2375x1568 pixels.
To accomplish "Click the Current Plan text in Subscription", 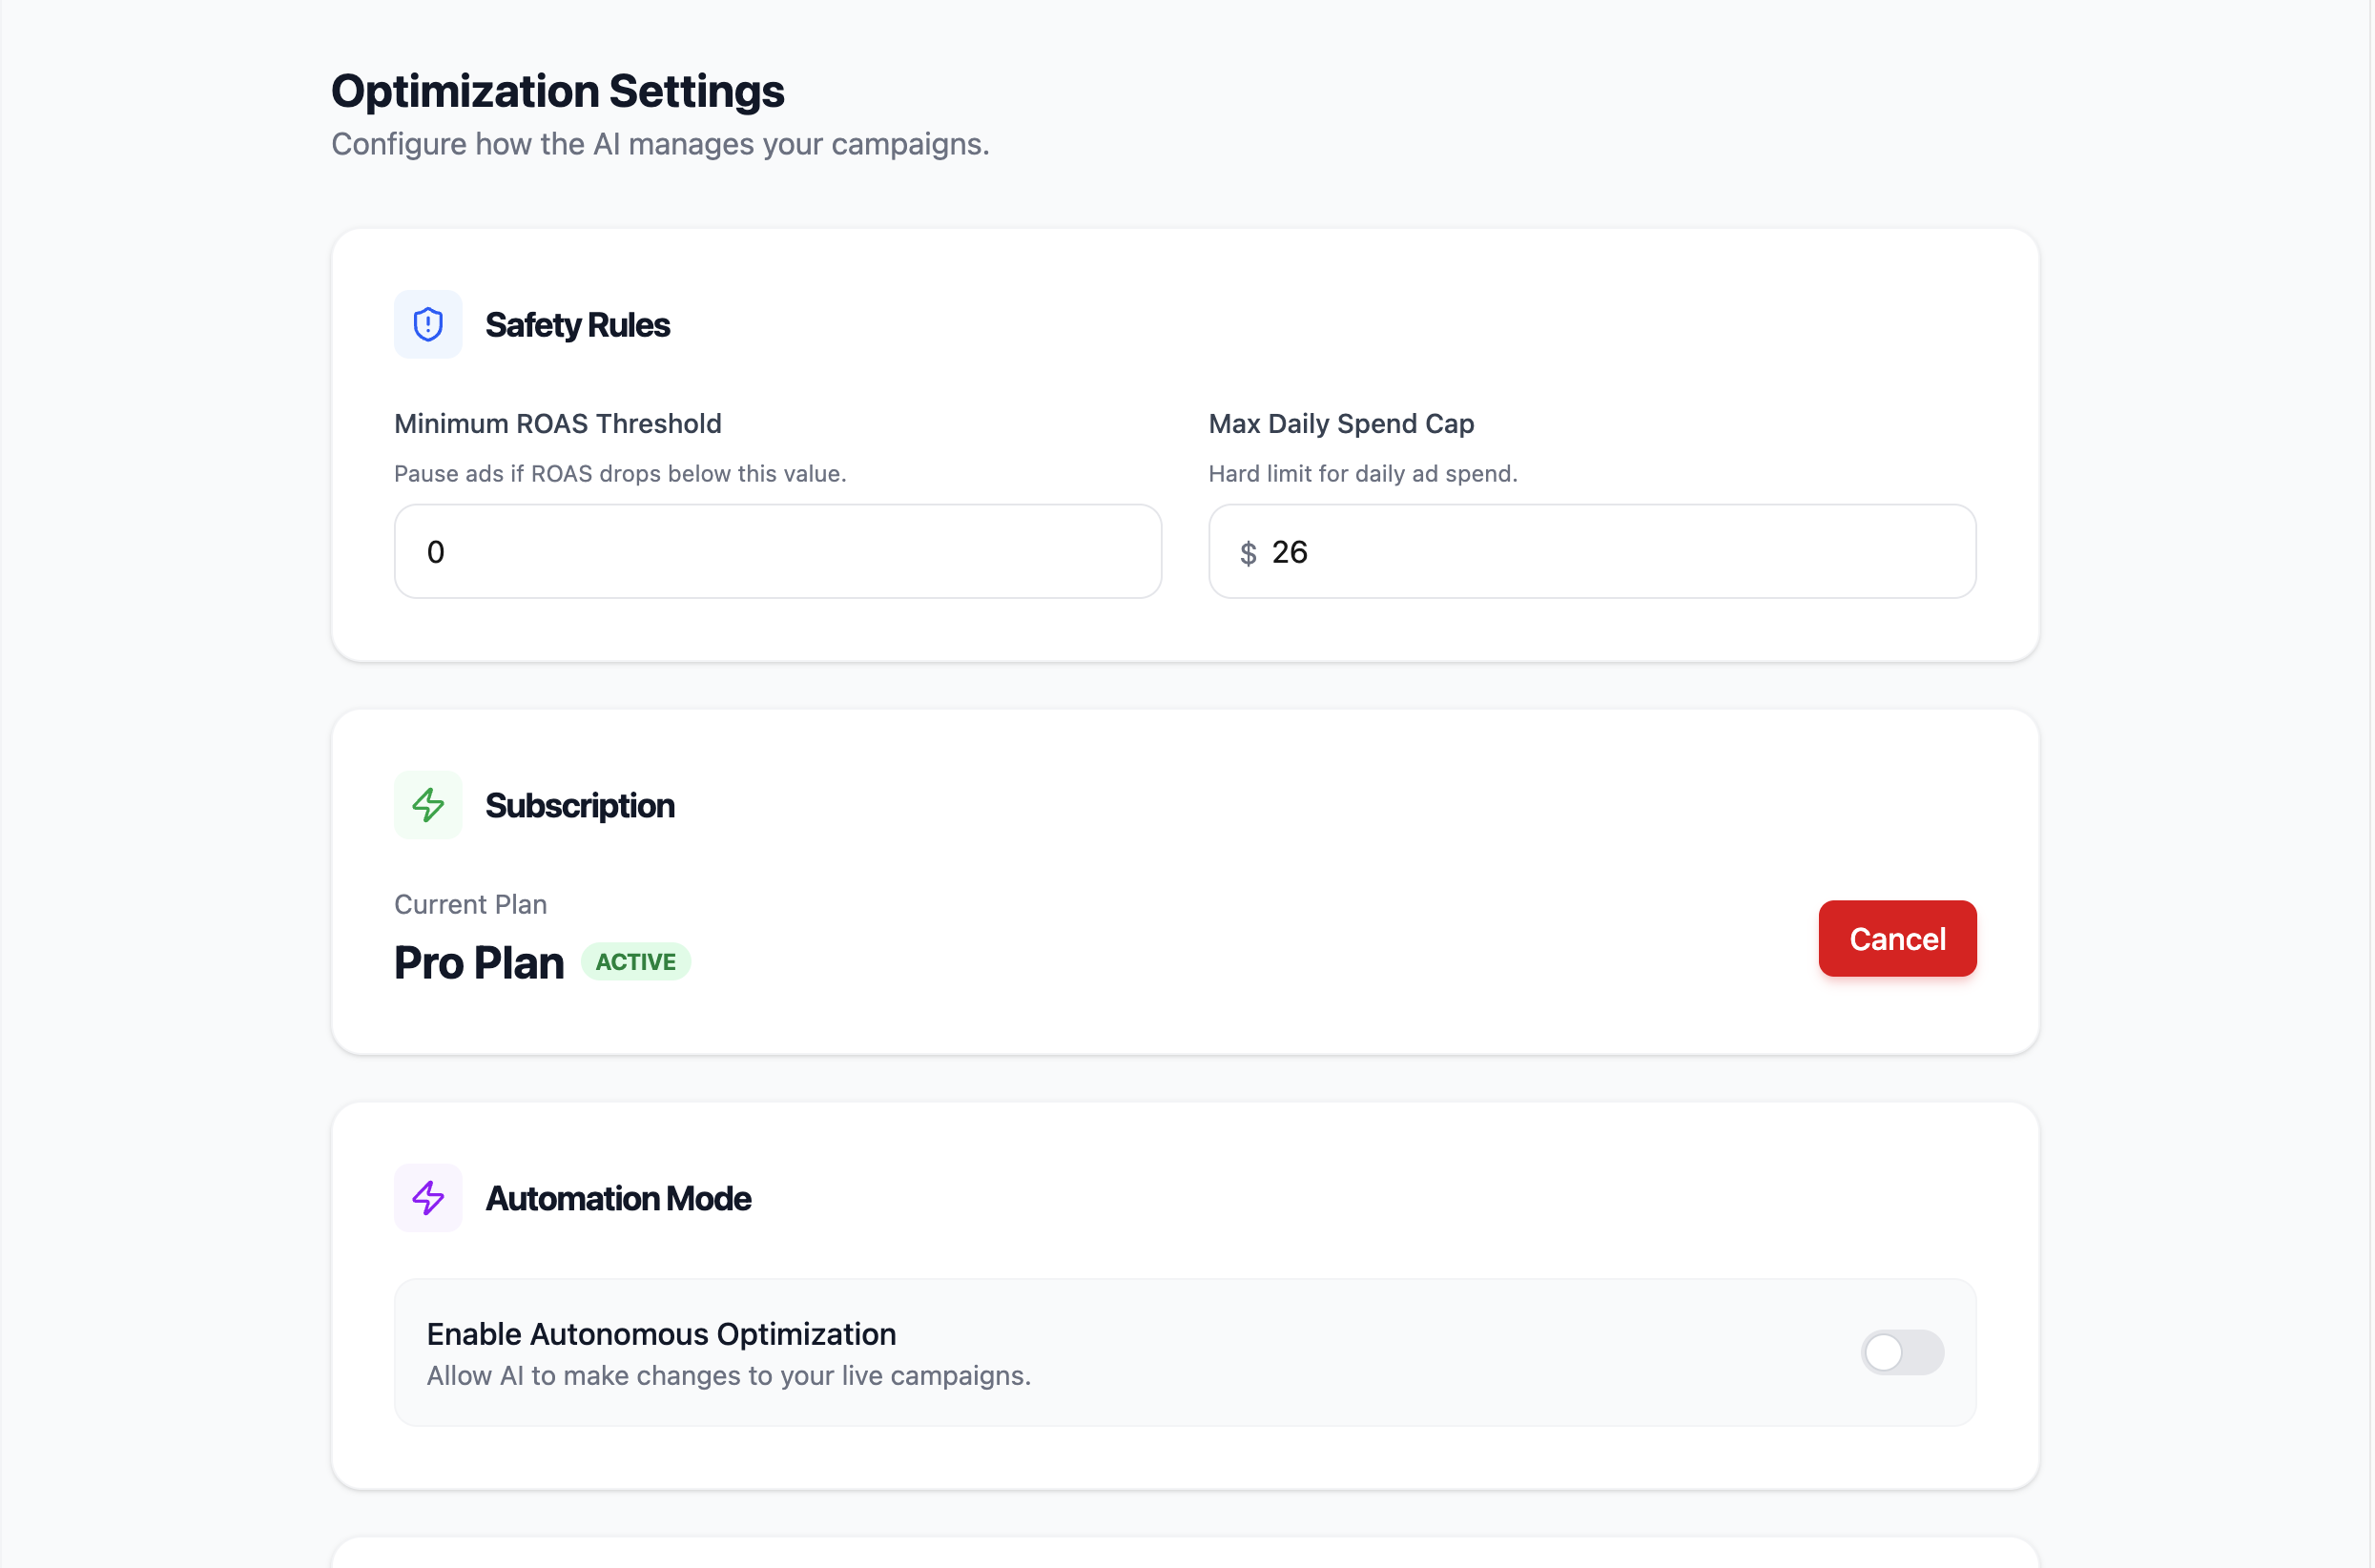I will point(470,903).
